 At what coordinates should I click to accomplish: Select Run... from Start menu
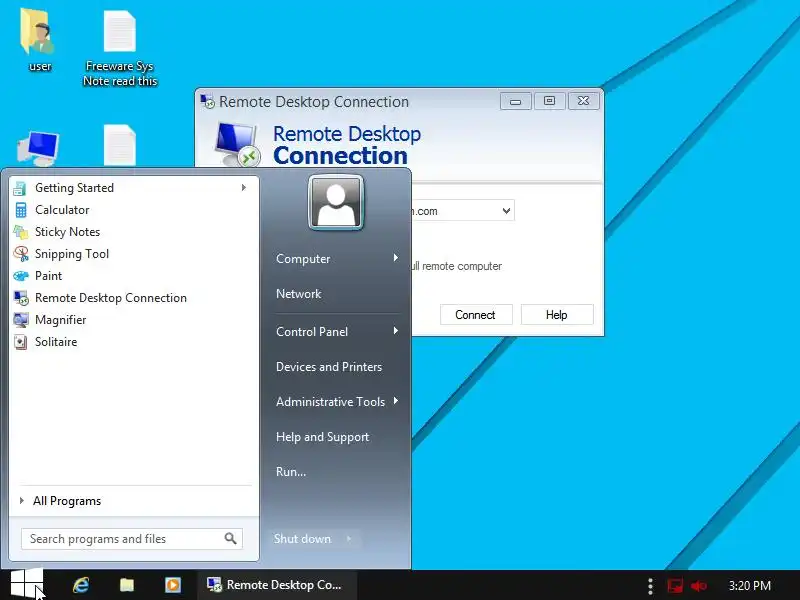[x=291, y=472]
